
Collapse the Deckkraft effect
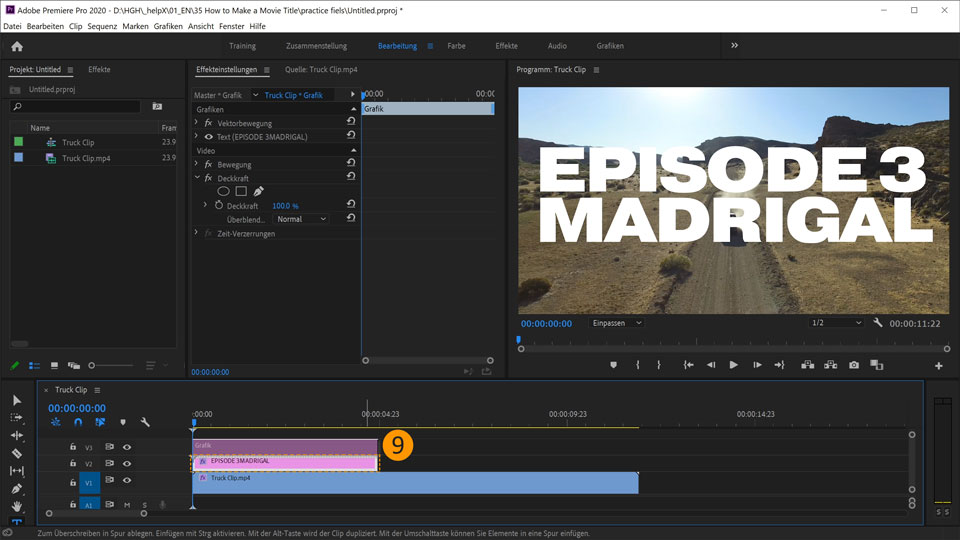tap(197, 178)
